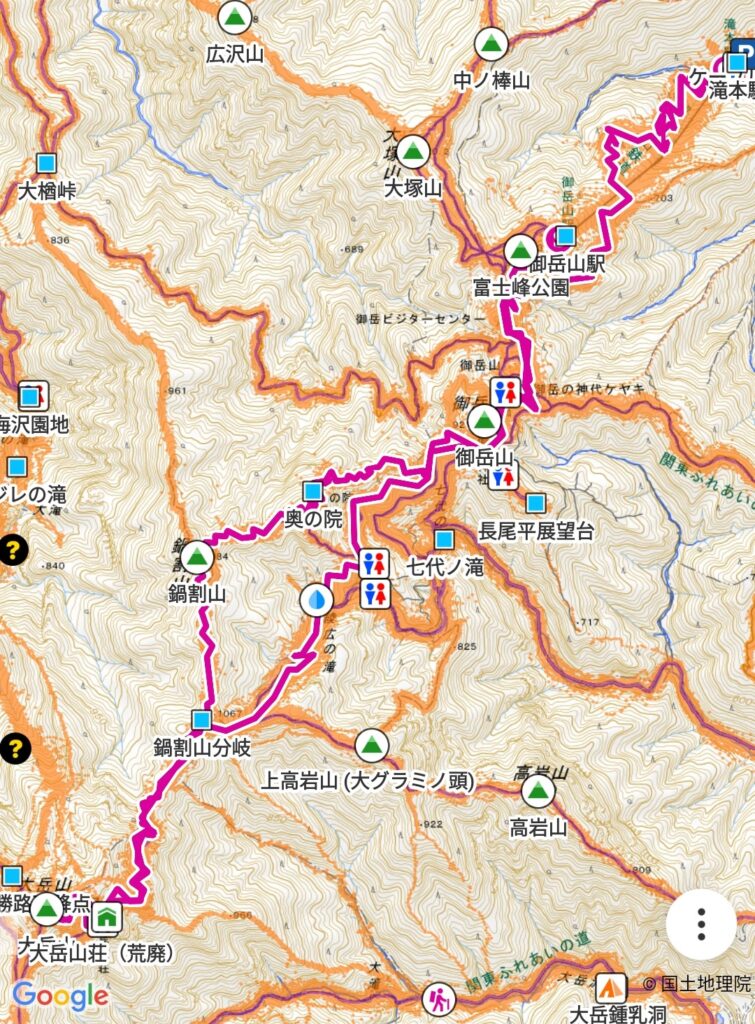Select the 富士峰公園 peak icon
755x1024 pixels.
[521, 251]
